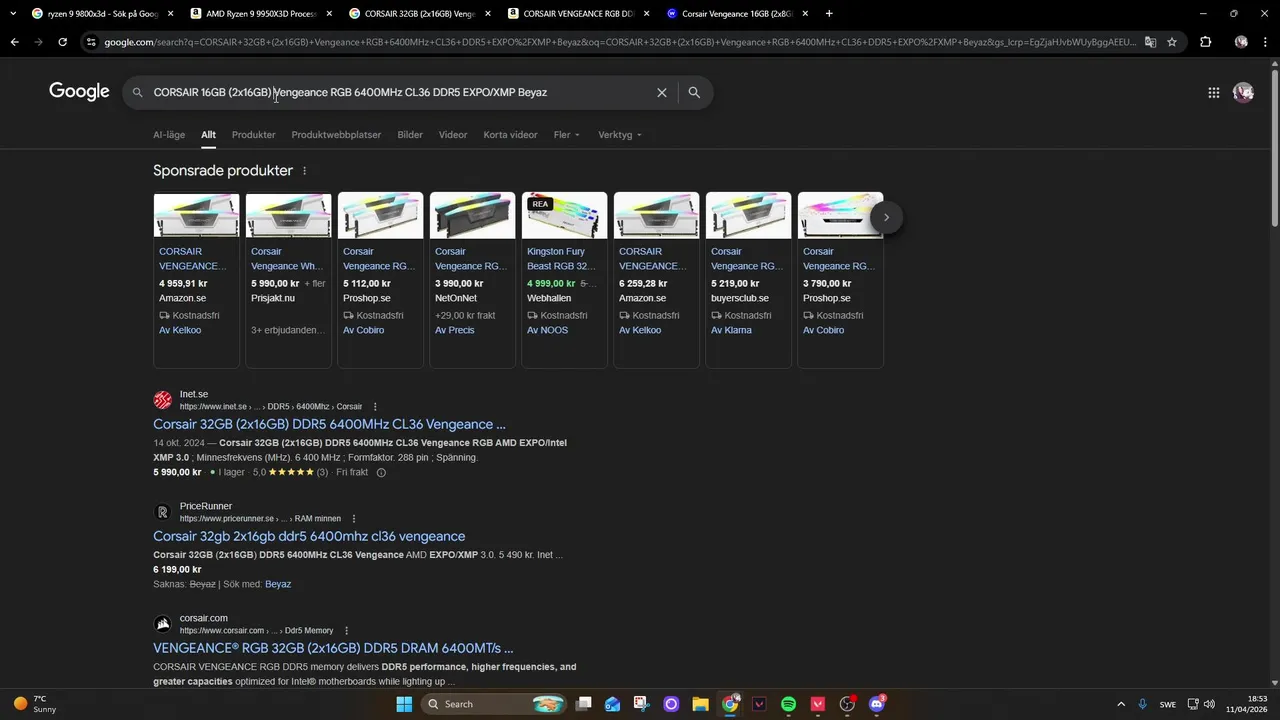The height and width of the screenshot is (720, 1280).
Task: Open Sponsrade produkter three-dot info
Action: coord(305,171)
